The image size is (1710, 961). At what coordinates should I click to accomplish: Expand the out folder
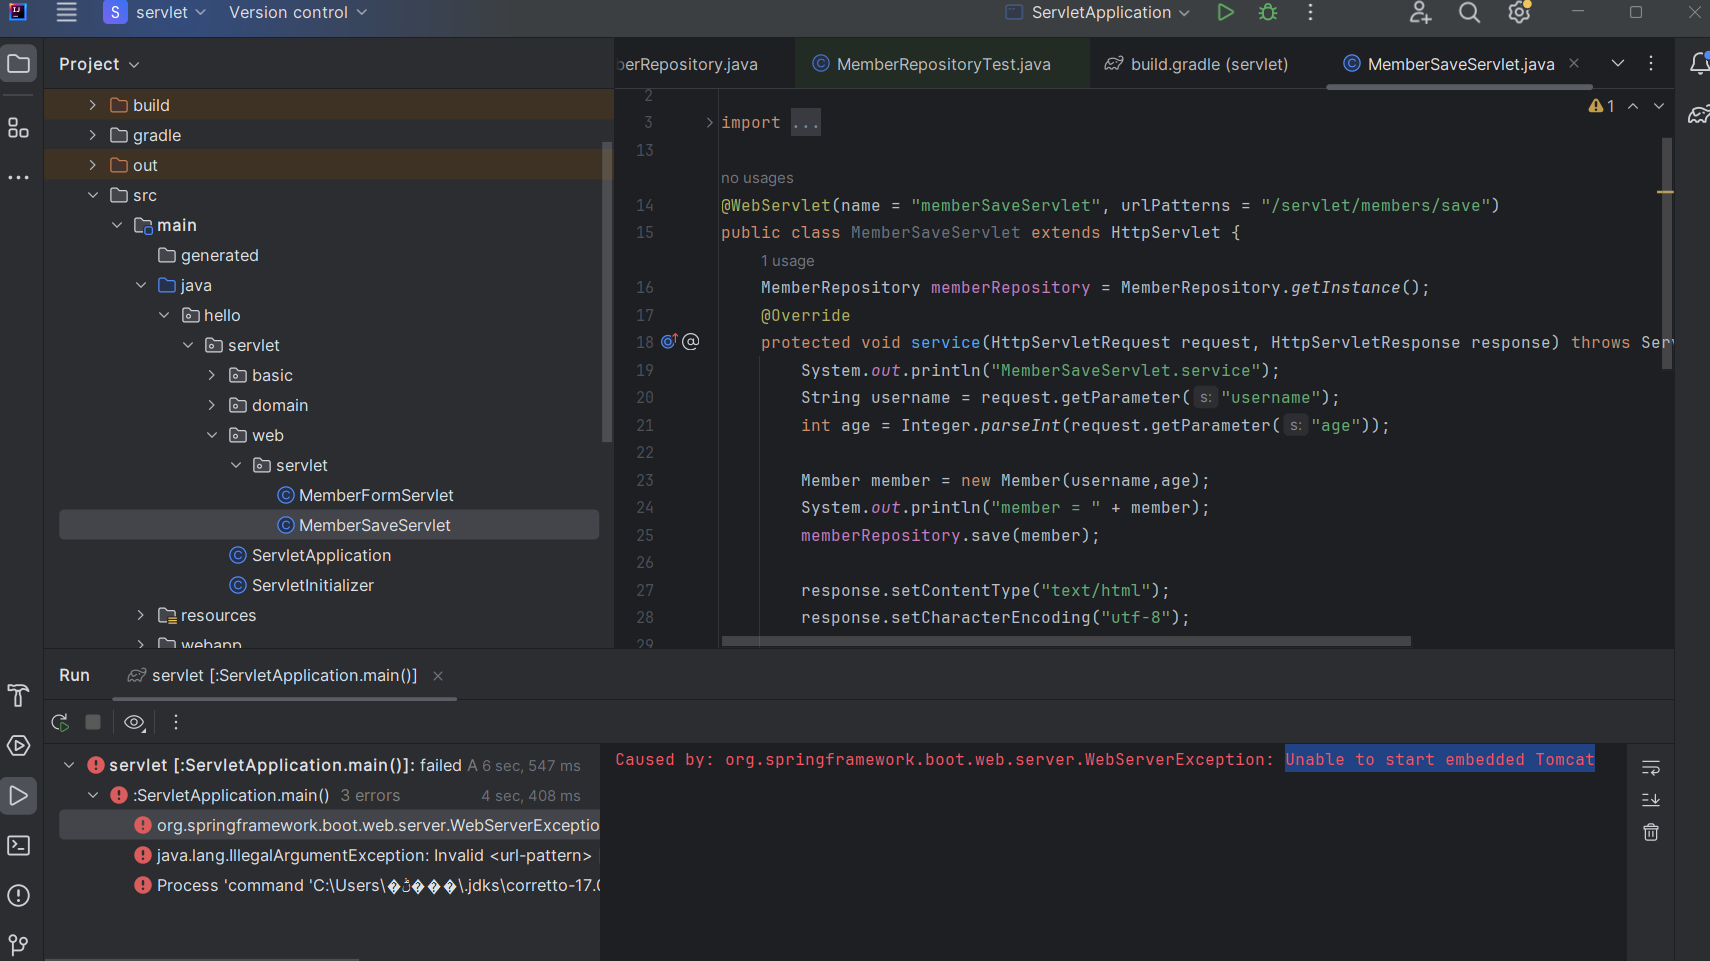coord(92,165)
